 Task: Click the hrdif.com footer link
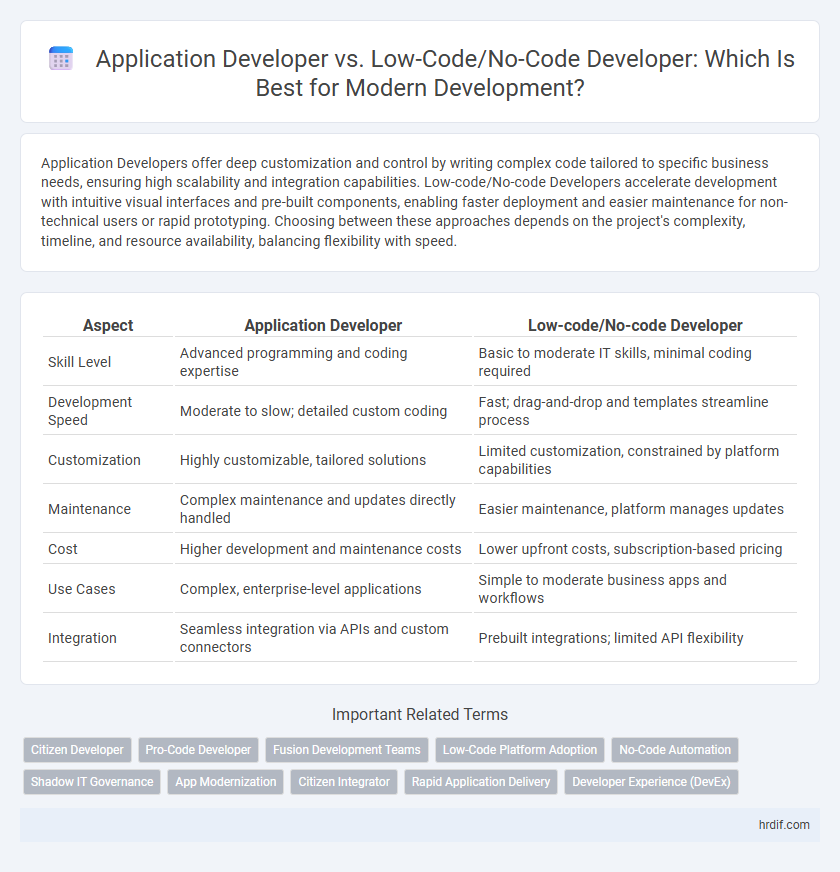click(784, 825)
